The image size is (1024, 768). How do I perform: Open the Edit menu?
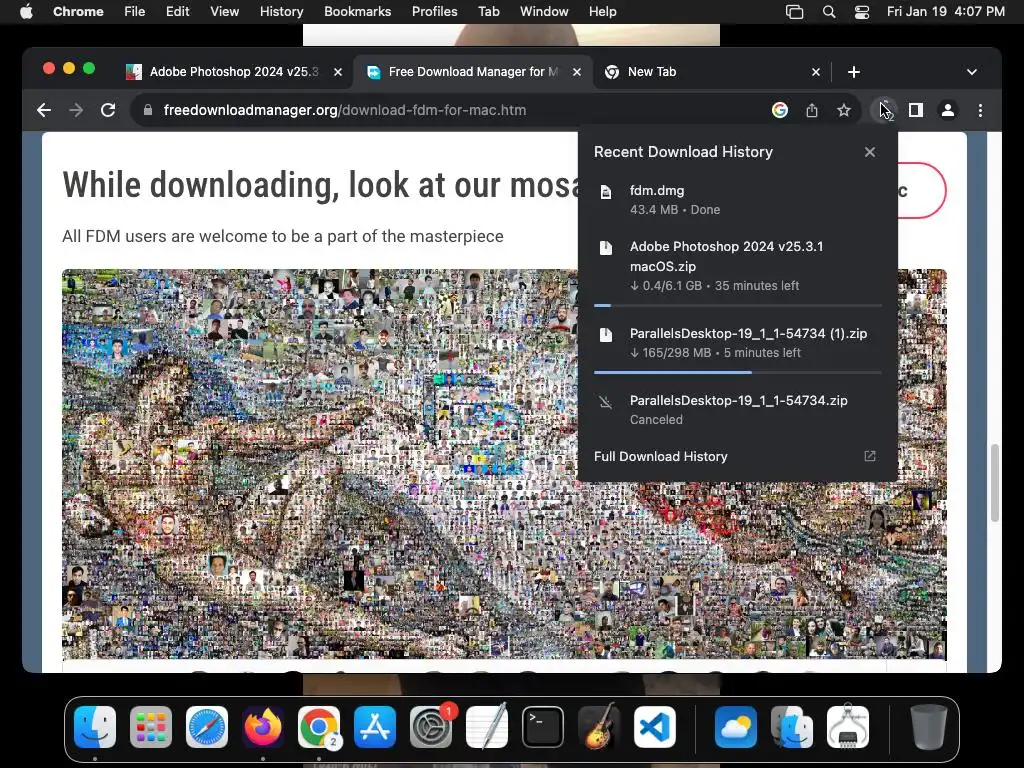pos(177,12)
